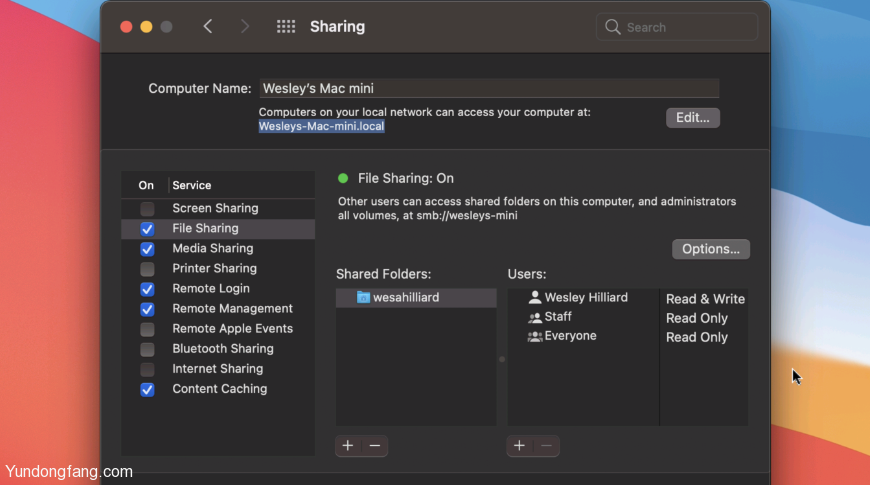The width and height of the screenshot is (870, 485).
Task: Click the Computer Name text field
Action: coord(489,88)
